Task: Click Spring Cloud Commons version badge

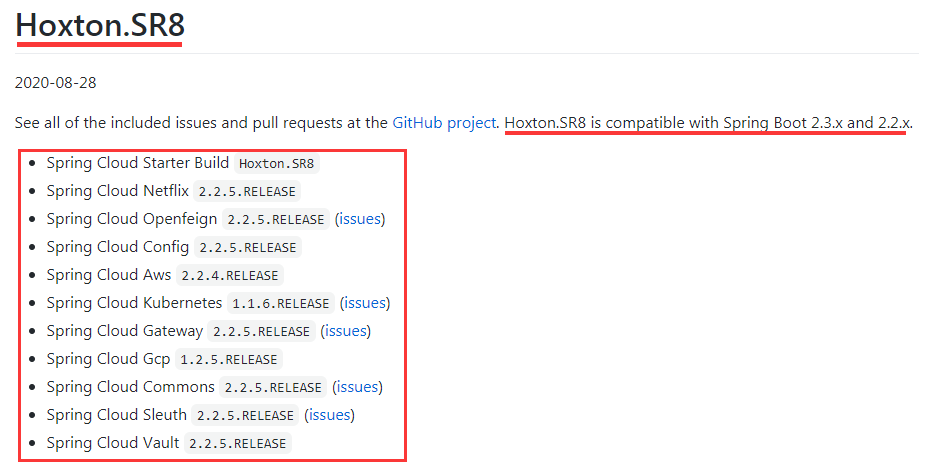Action: pos(273,388)
